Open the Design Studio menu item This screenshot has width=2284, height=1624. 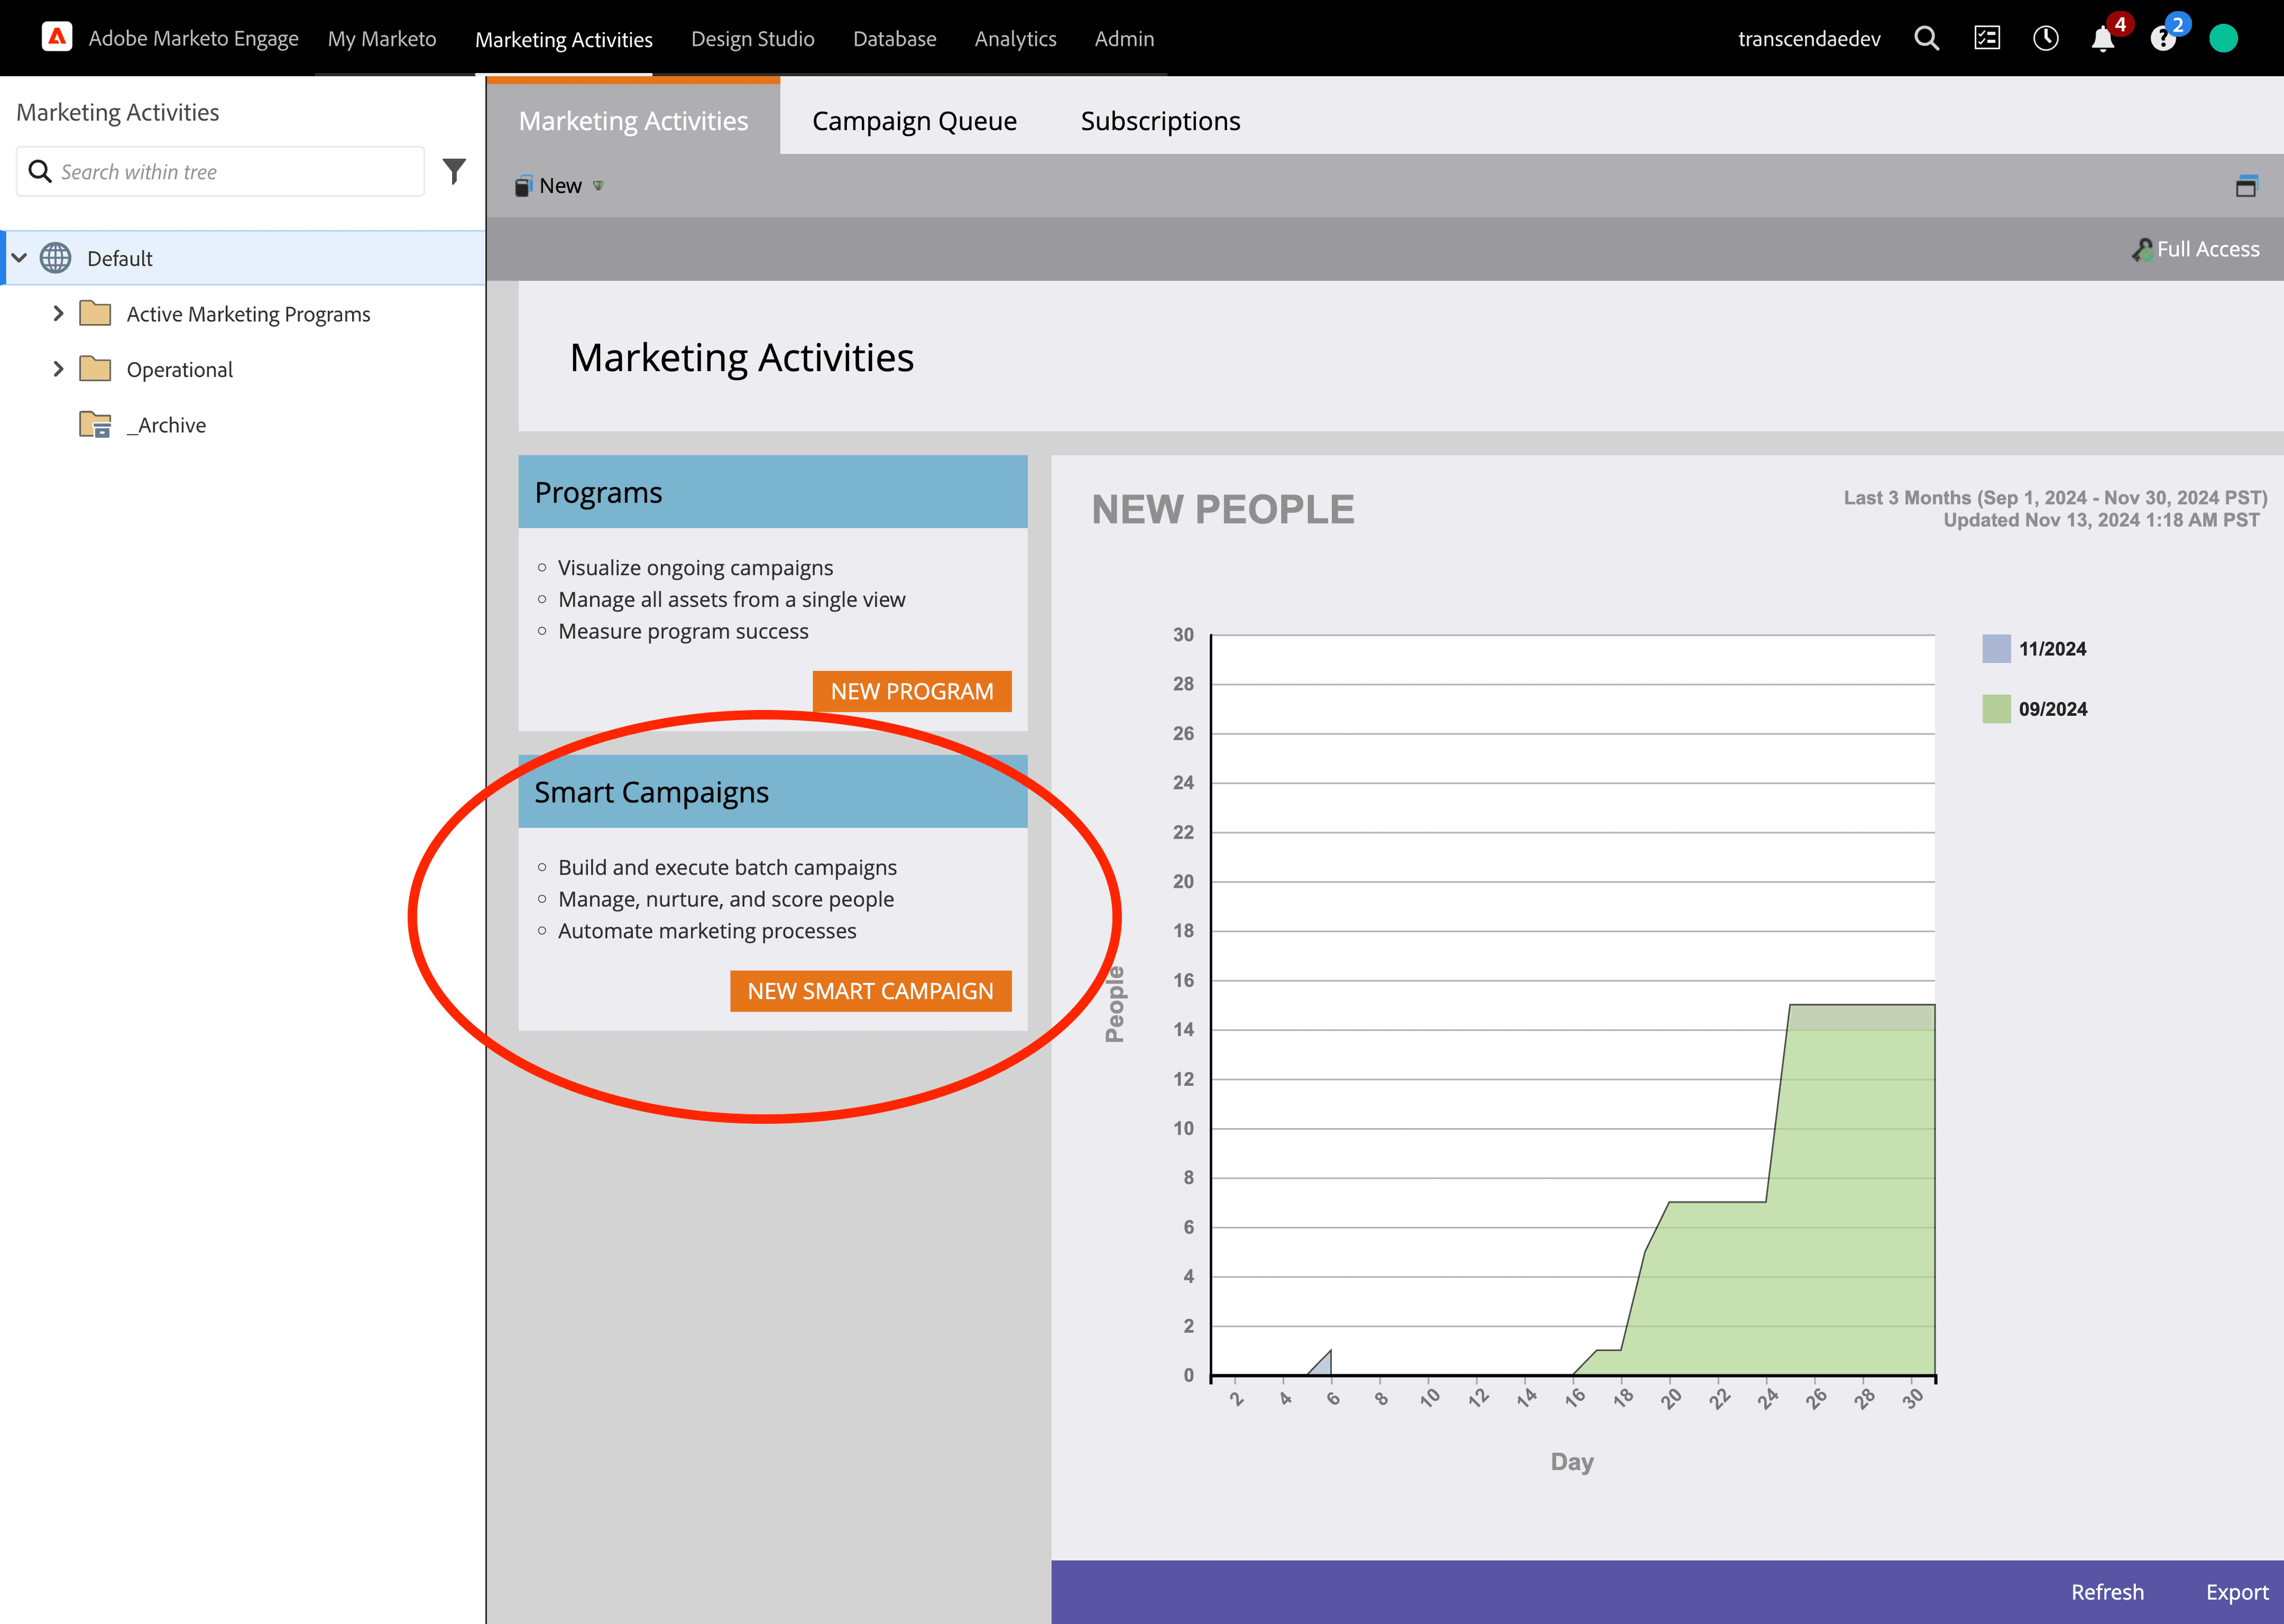[752, 39]
